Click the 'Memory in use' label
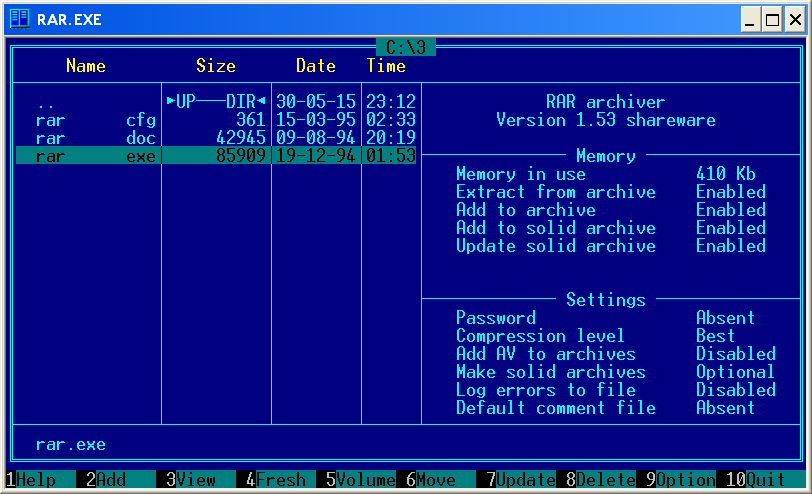 click(x=521, y=173)
